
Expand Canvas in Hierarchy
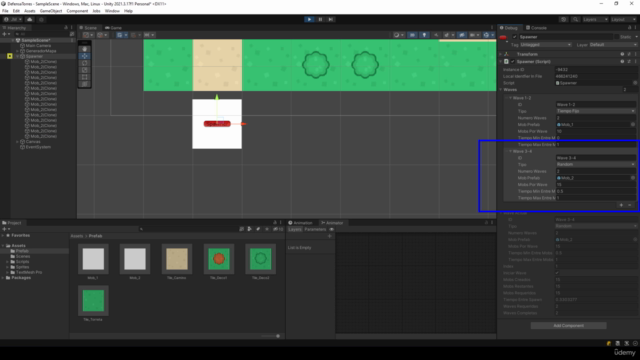pyautogui.click(x=18, y=142)
